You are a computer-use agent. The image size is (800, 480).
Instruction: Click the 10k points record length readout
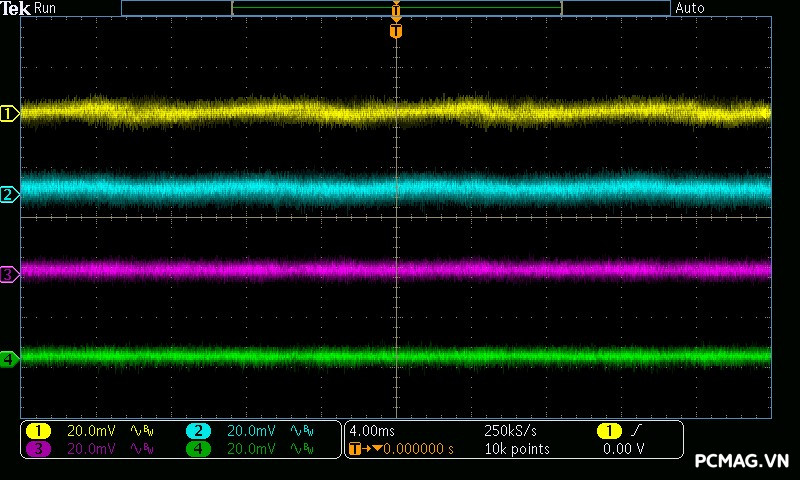point(517,449)
